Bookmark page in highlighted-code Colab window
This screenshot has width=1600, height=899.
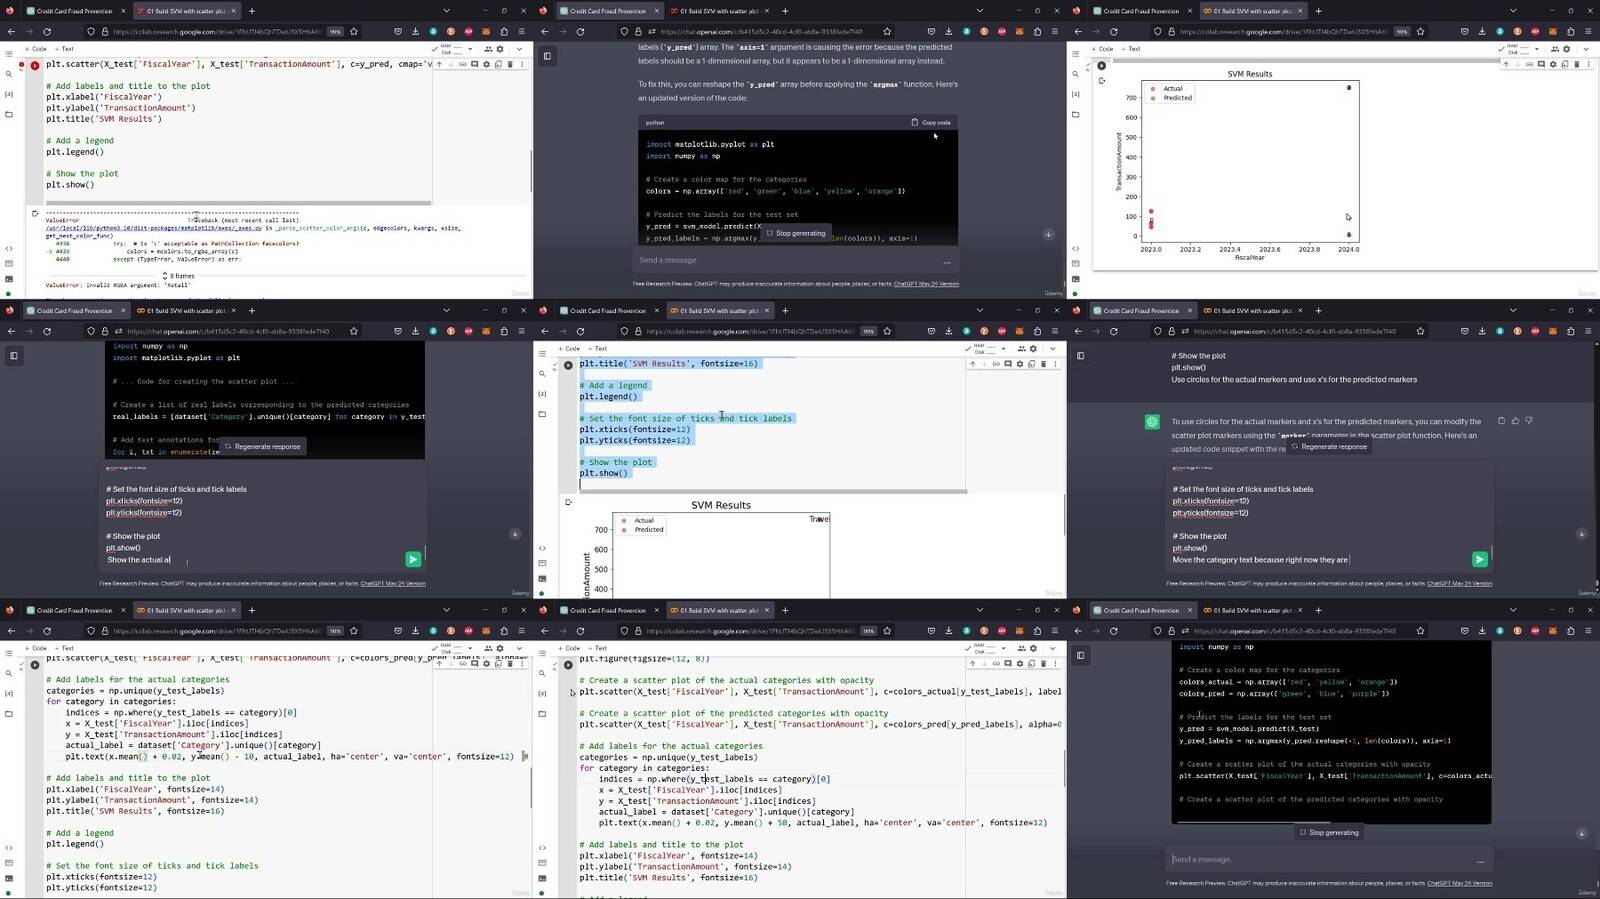click(x=887, y=331)
